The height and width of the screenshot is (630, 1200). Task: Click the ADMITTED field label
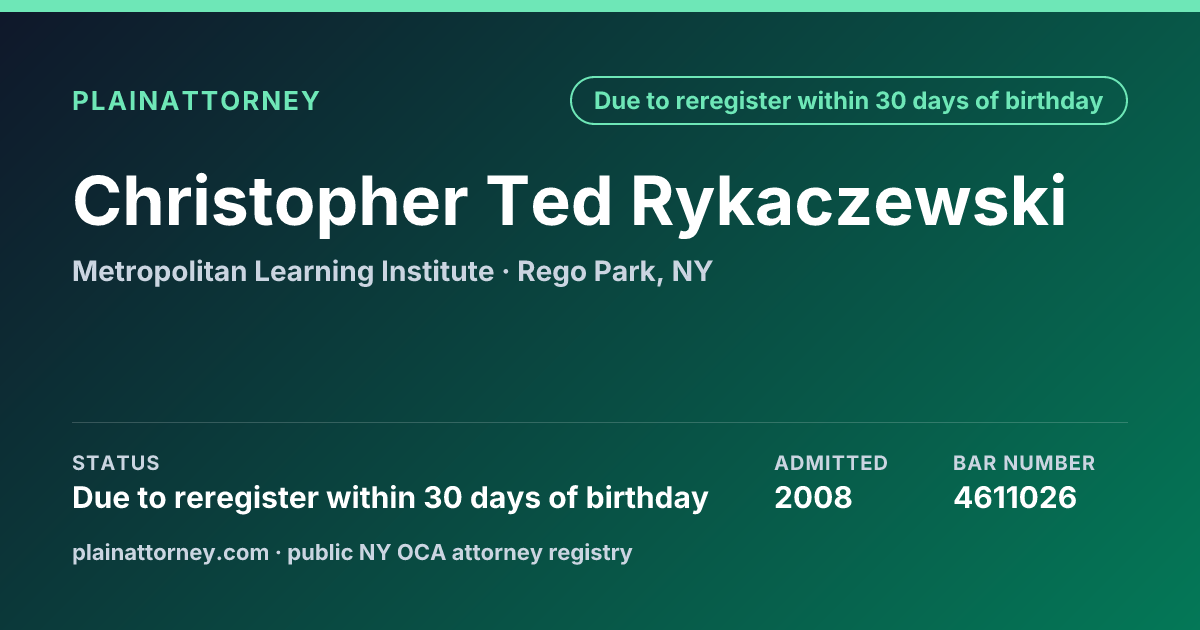click(831, 463)
